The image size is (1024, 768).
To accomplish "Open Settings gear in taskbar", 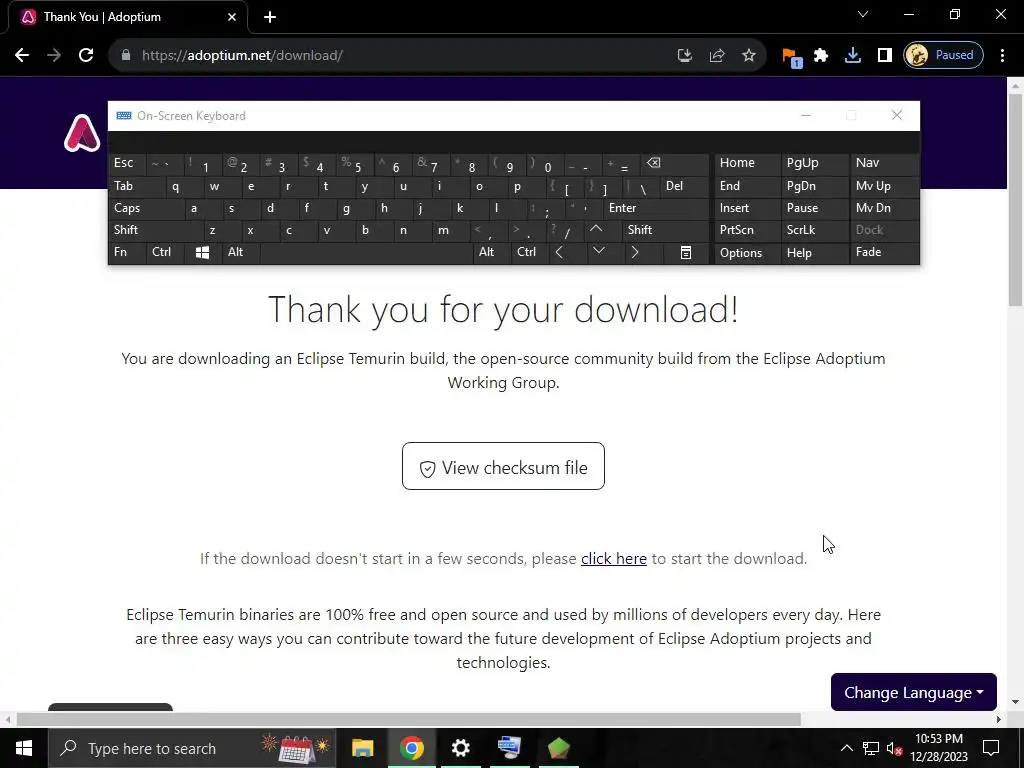I will click(x=460, y=748).
